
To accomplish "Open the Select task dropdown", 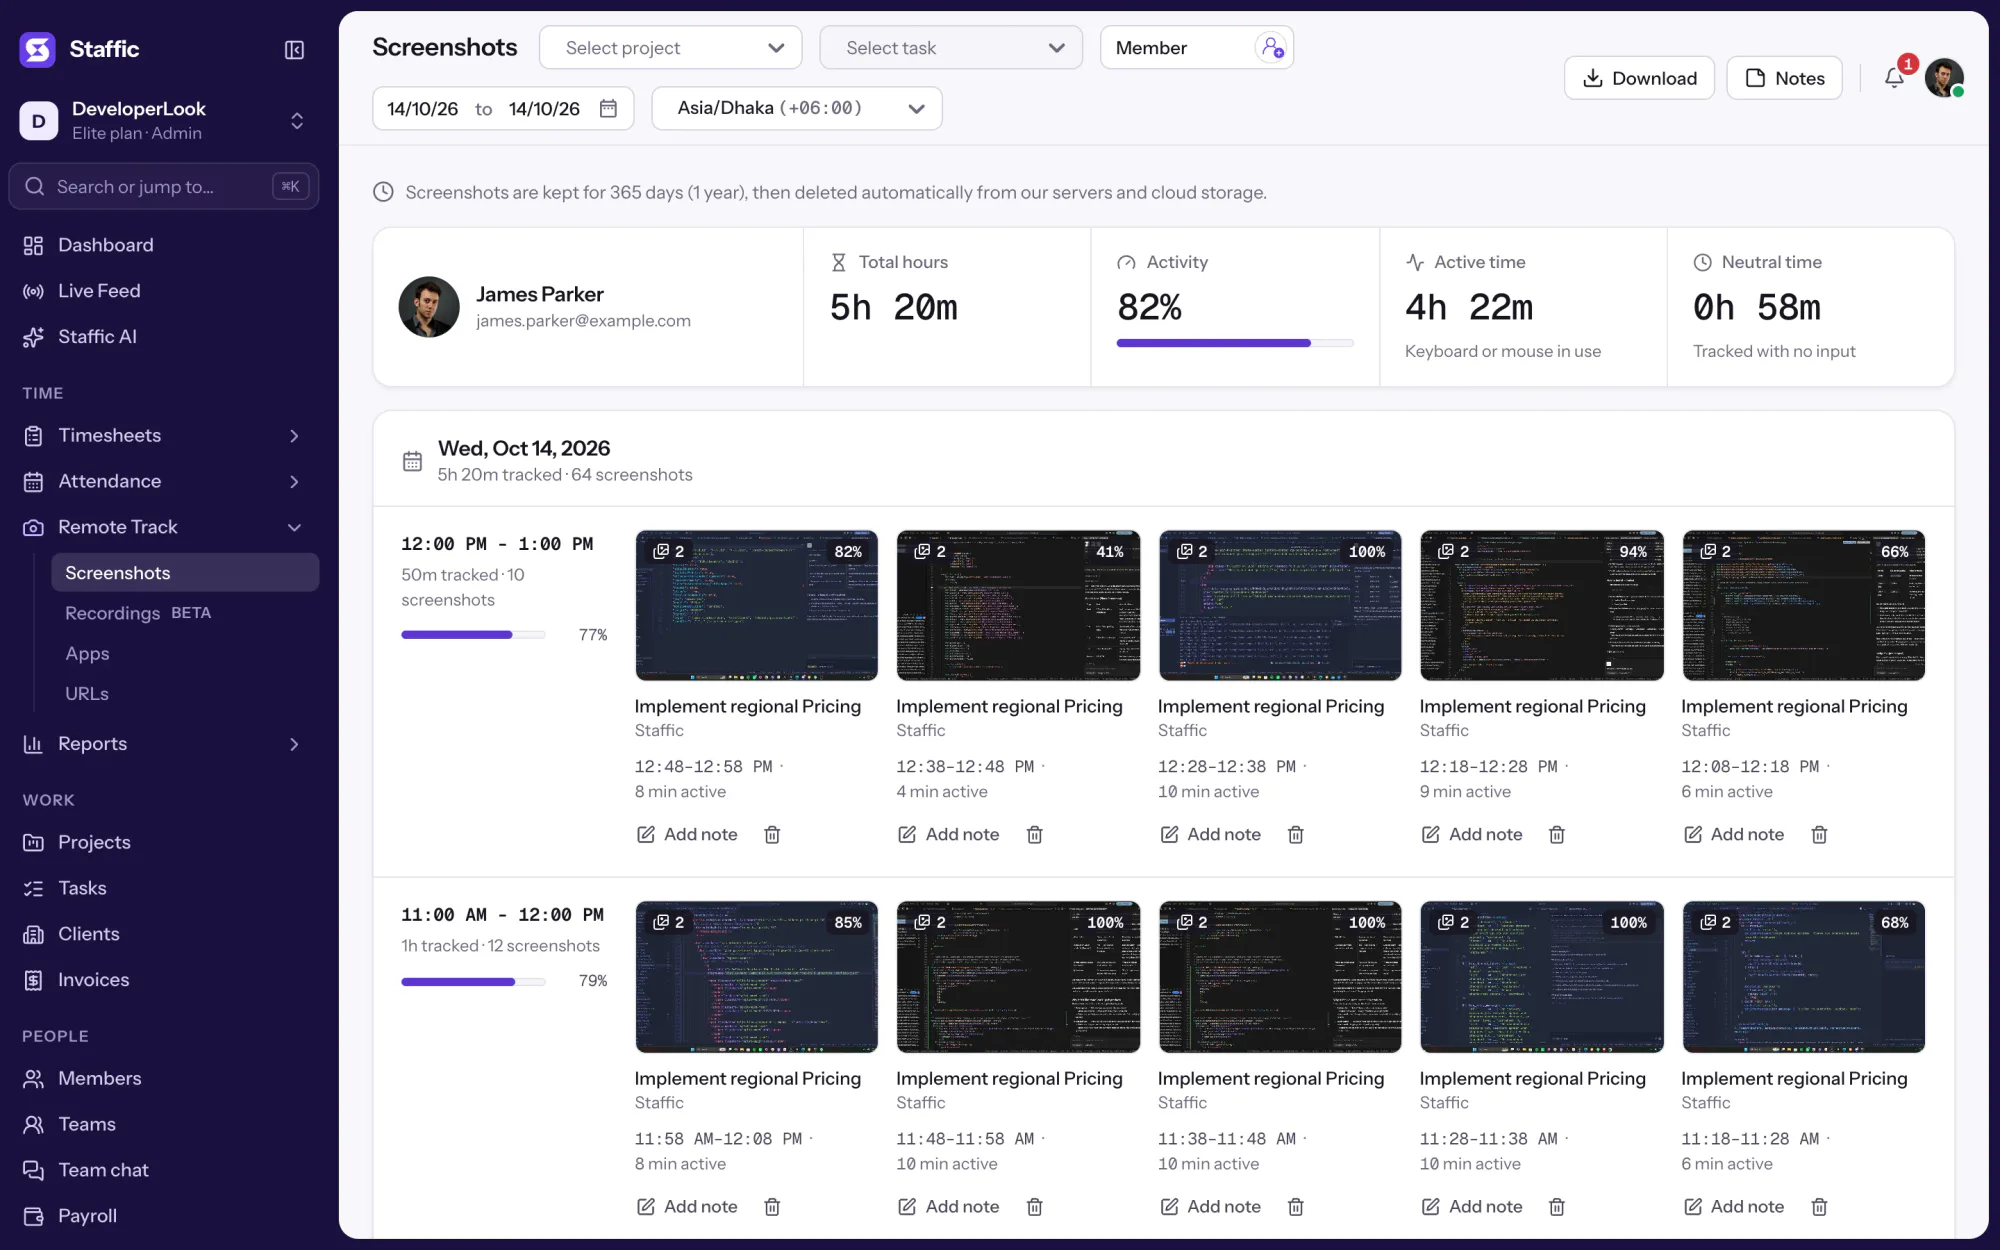I will (950, 48).
